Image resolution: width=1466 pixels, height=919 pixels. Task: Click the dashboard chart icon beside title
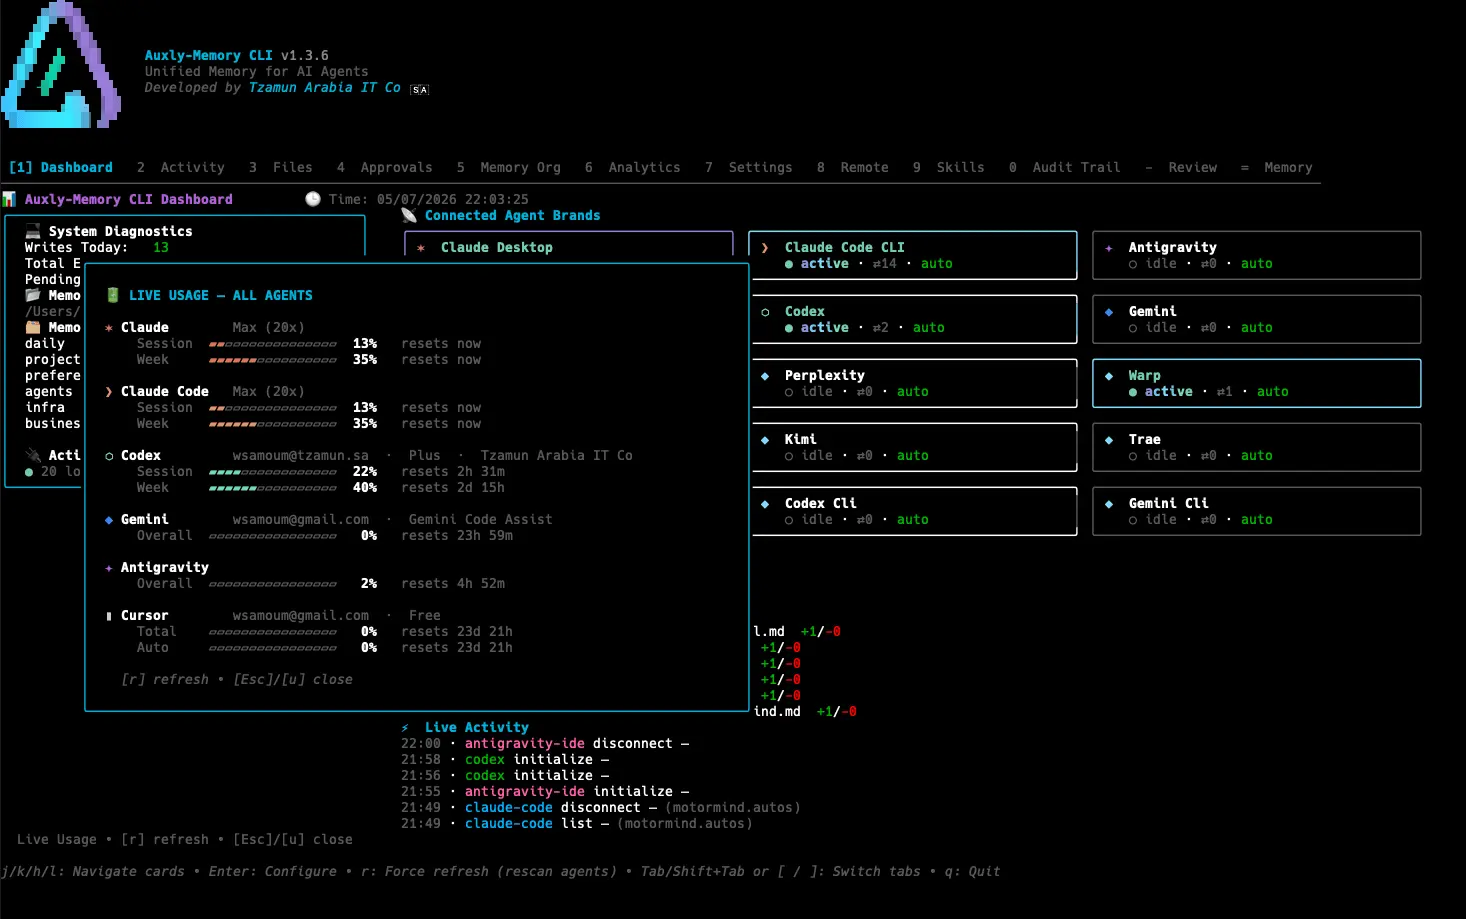(9, 199)
